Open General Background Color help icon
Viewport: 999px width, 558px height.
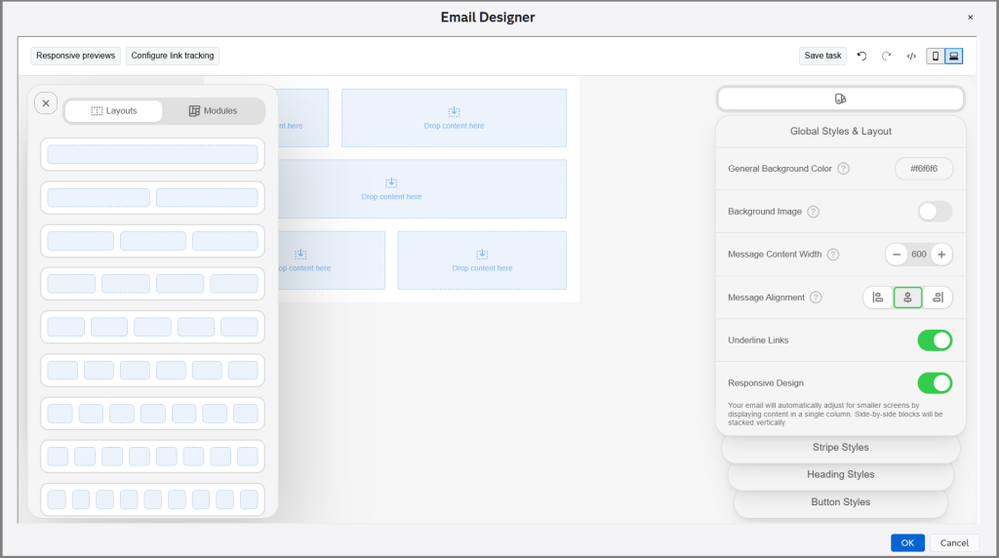(x=844, y=169)
